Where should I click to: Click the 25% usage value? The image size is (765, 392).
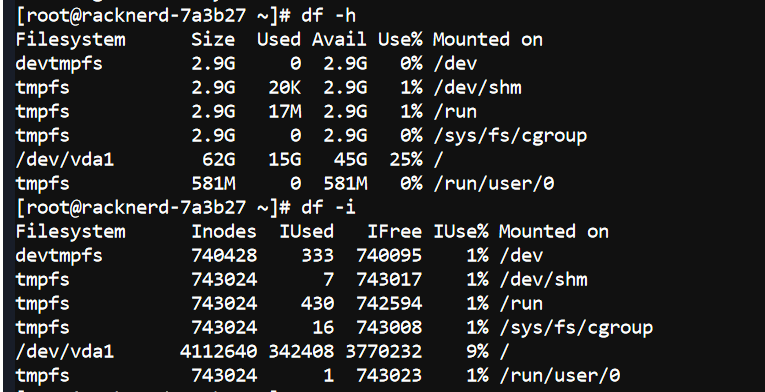406,160
